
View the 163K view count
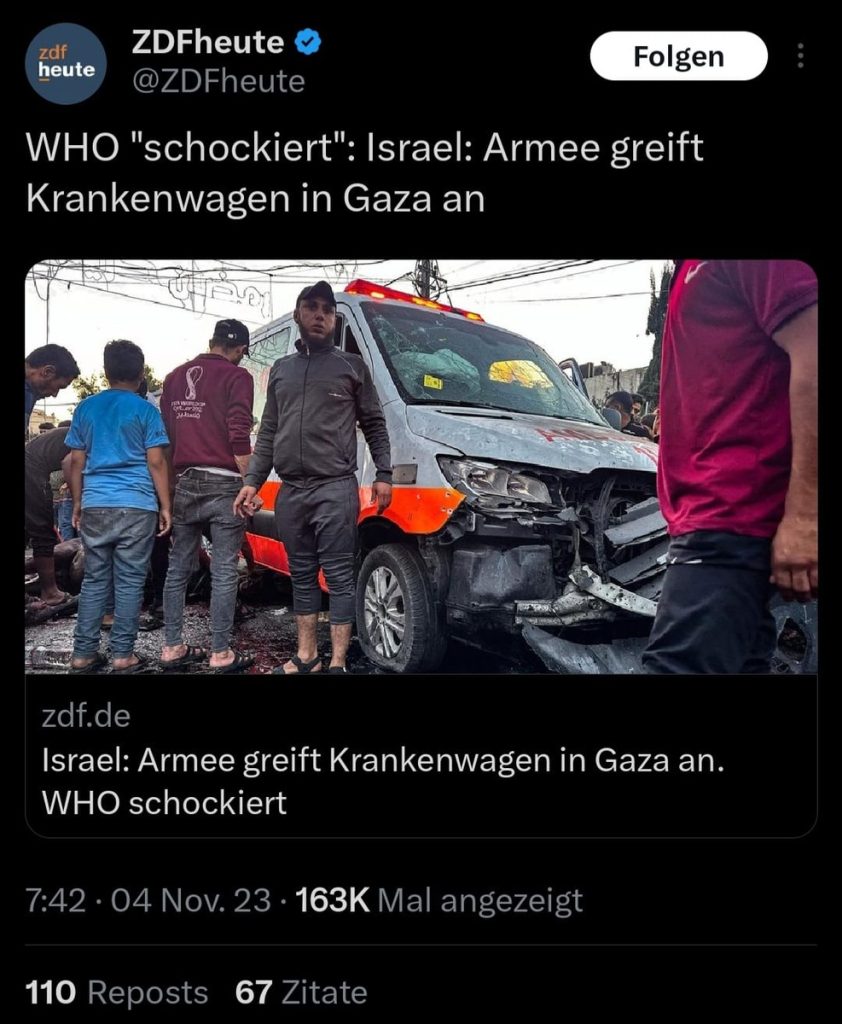point(332,901)
